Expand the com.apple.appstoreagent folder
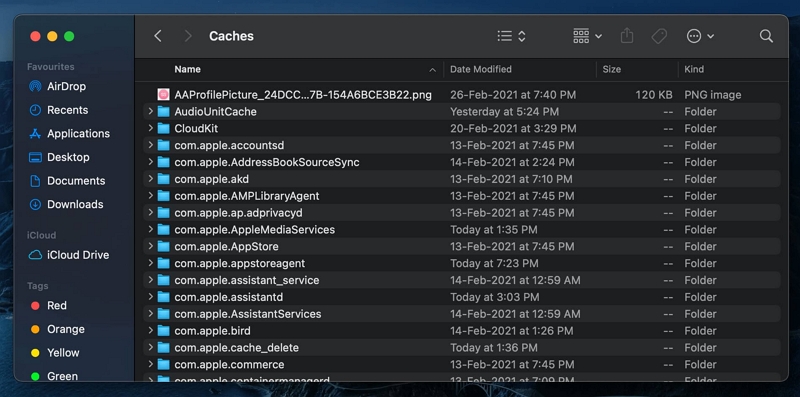800x397 pixels. pos(151,263)
